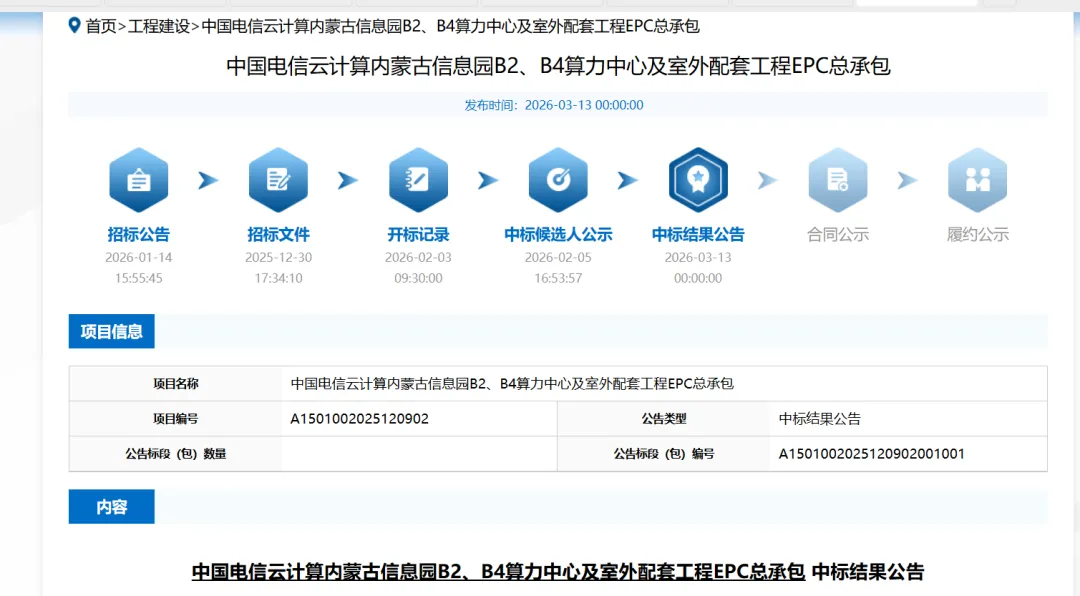1080x596 pixels.
Task: Click the 项目编号 label cell
Action: [x=176, y=419]
